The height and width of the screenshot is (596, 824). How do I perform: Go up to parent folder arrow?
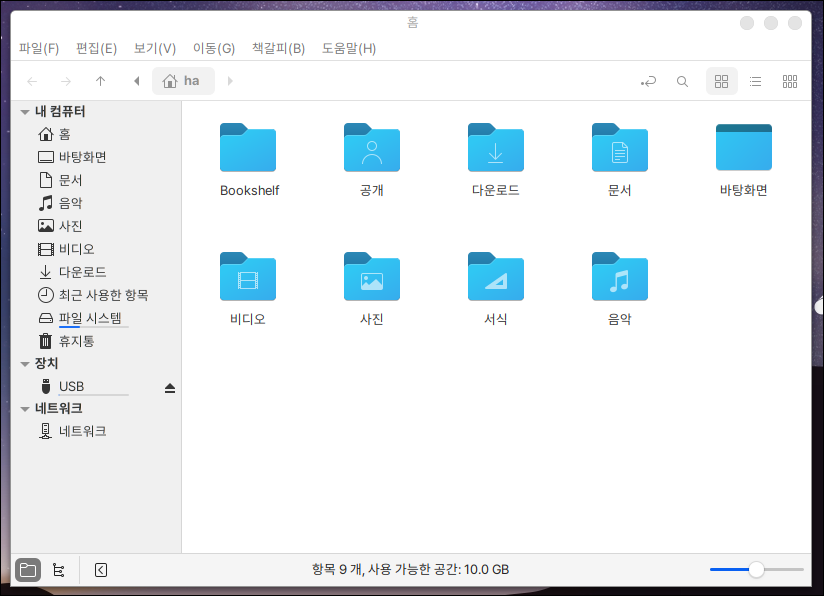pyautogui.click(x=100, y=81)
